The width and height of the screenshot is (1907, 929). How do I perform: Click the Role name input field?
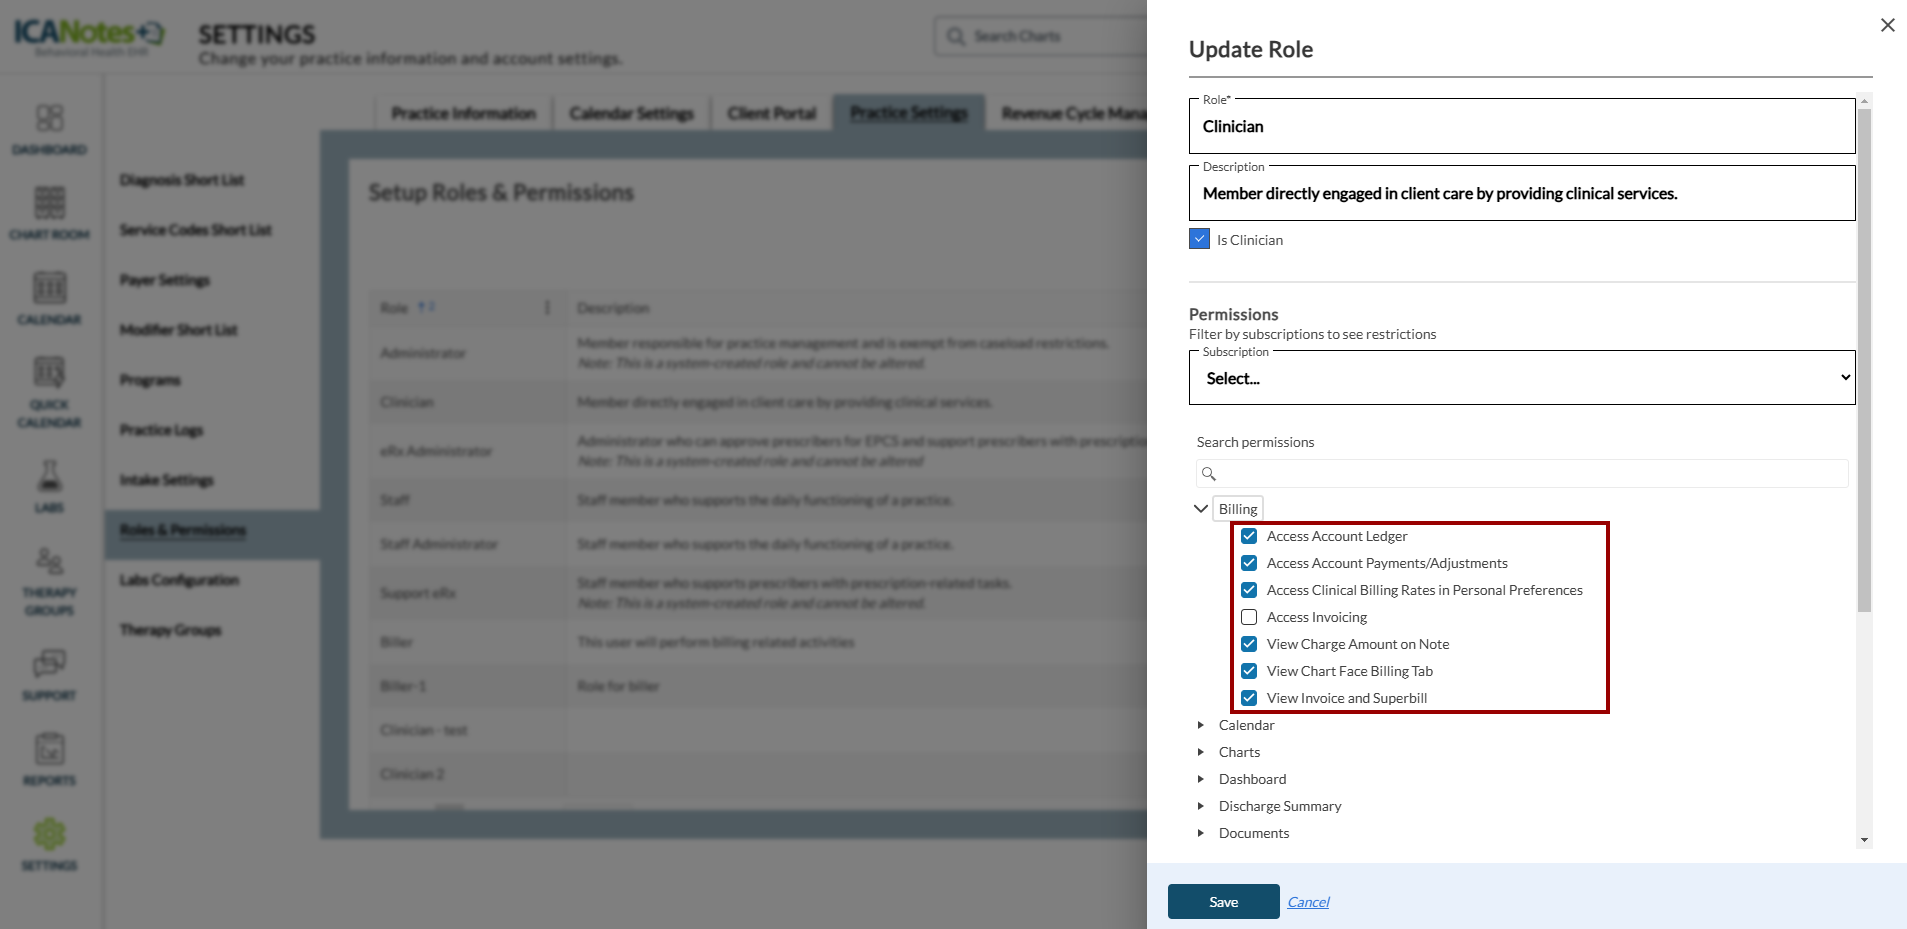click(x=1522, y=126)
